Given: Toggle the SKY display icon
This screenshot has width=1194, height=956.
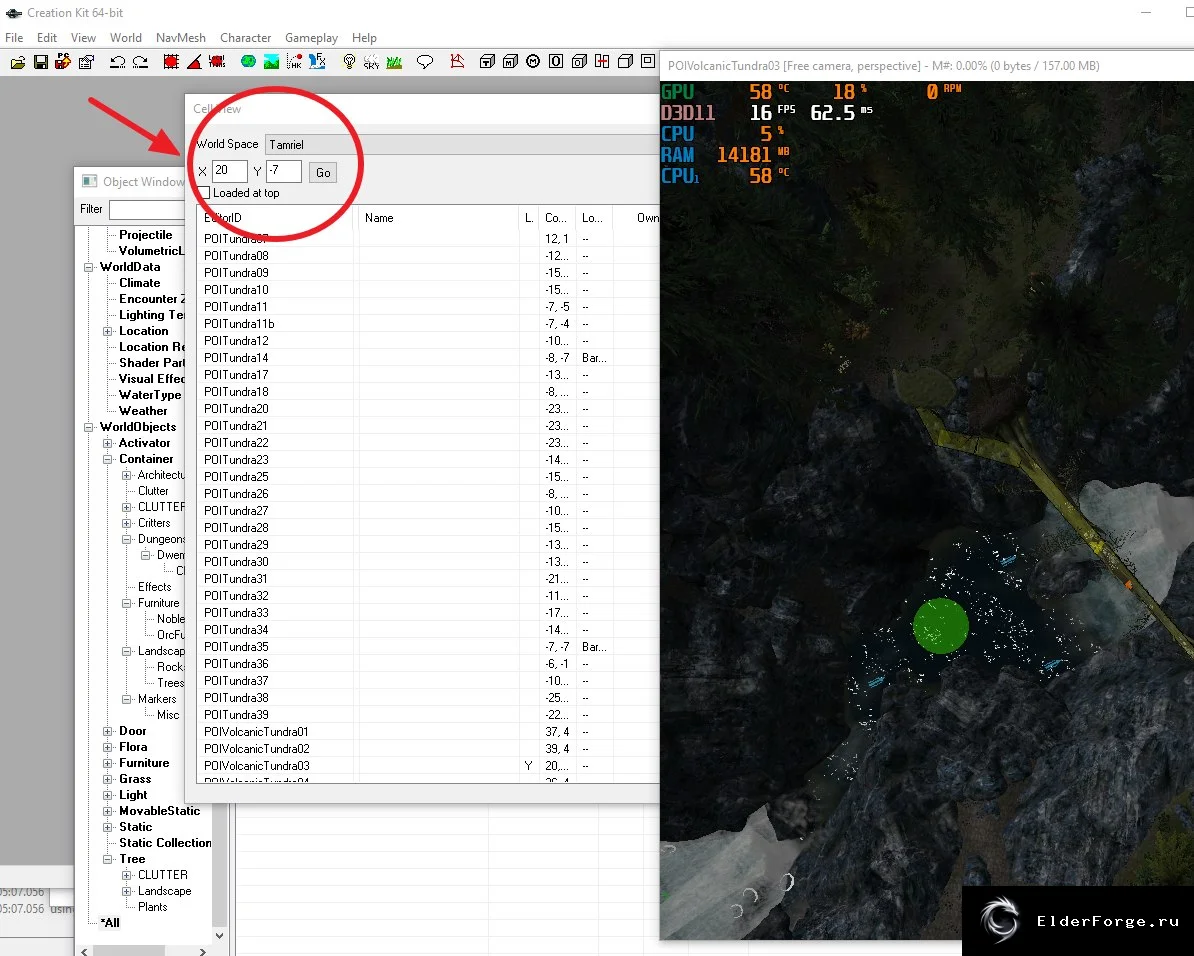Looking at the screenshot, I should (372, 62).
